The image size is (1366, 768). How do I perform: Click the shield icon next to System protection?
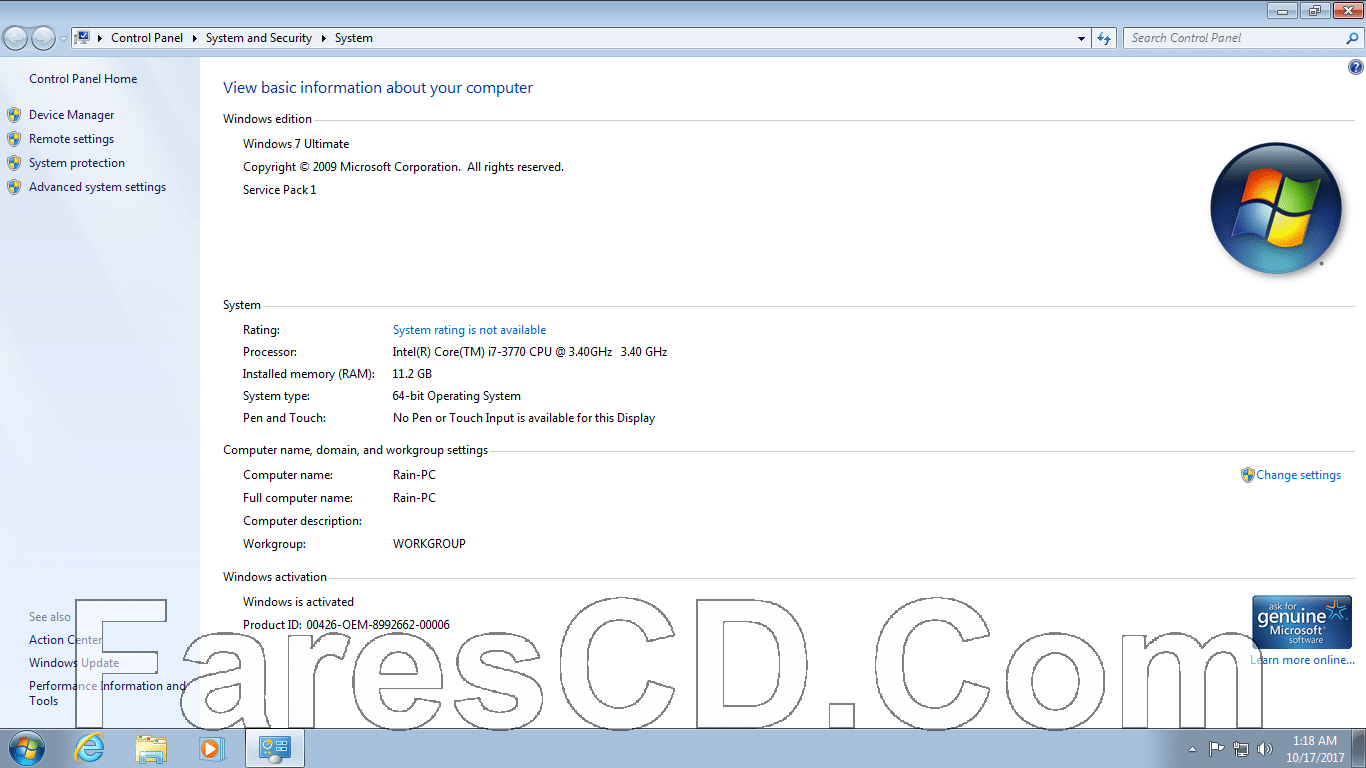[x=14, y=163]
